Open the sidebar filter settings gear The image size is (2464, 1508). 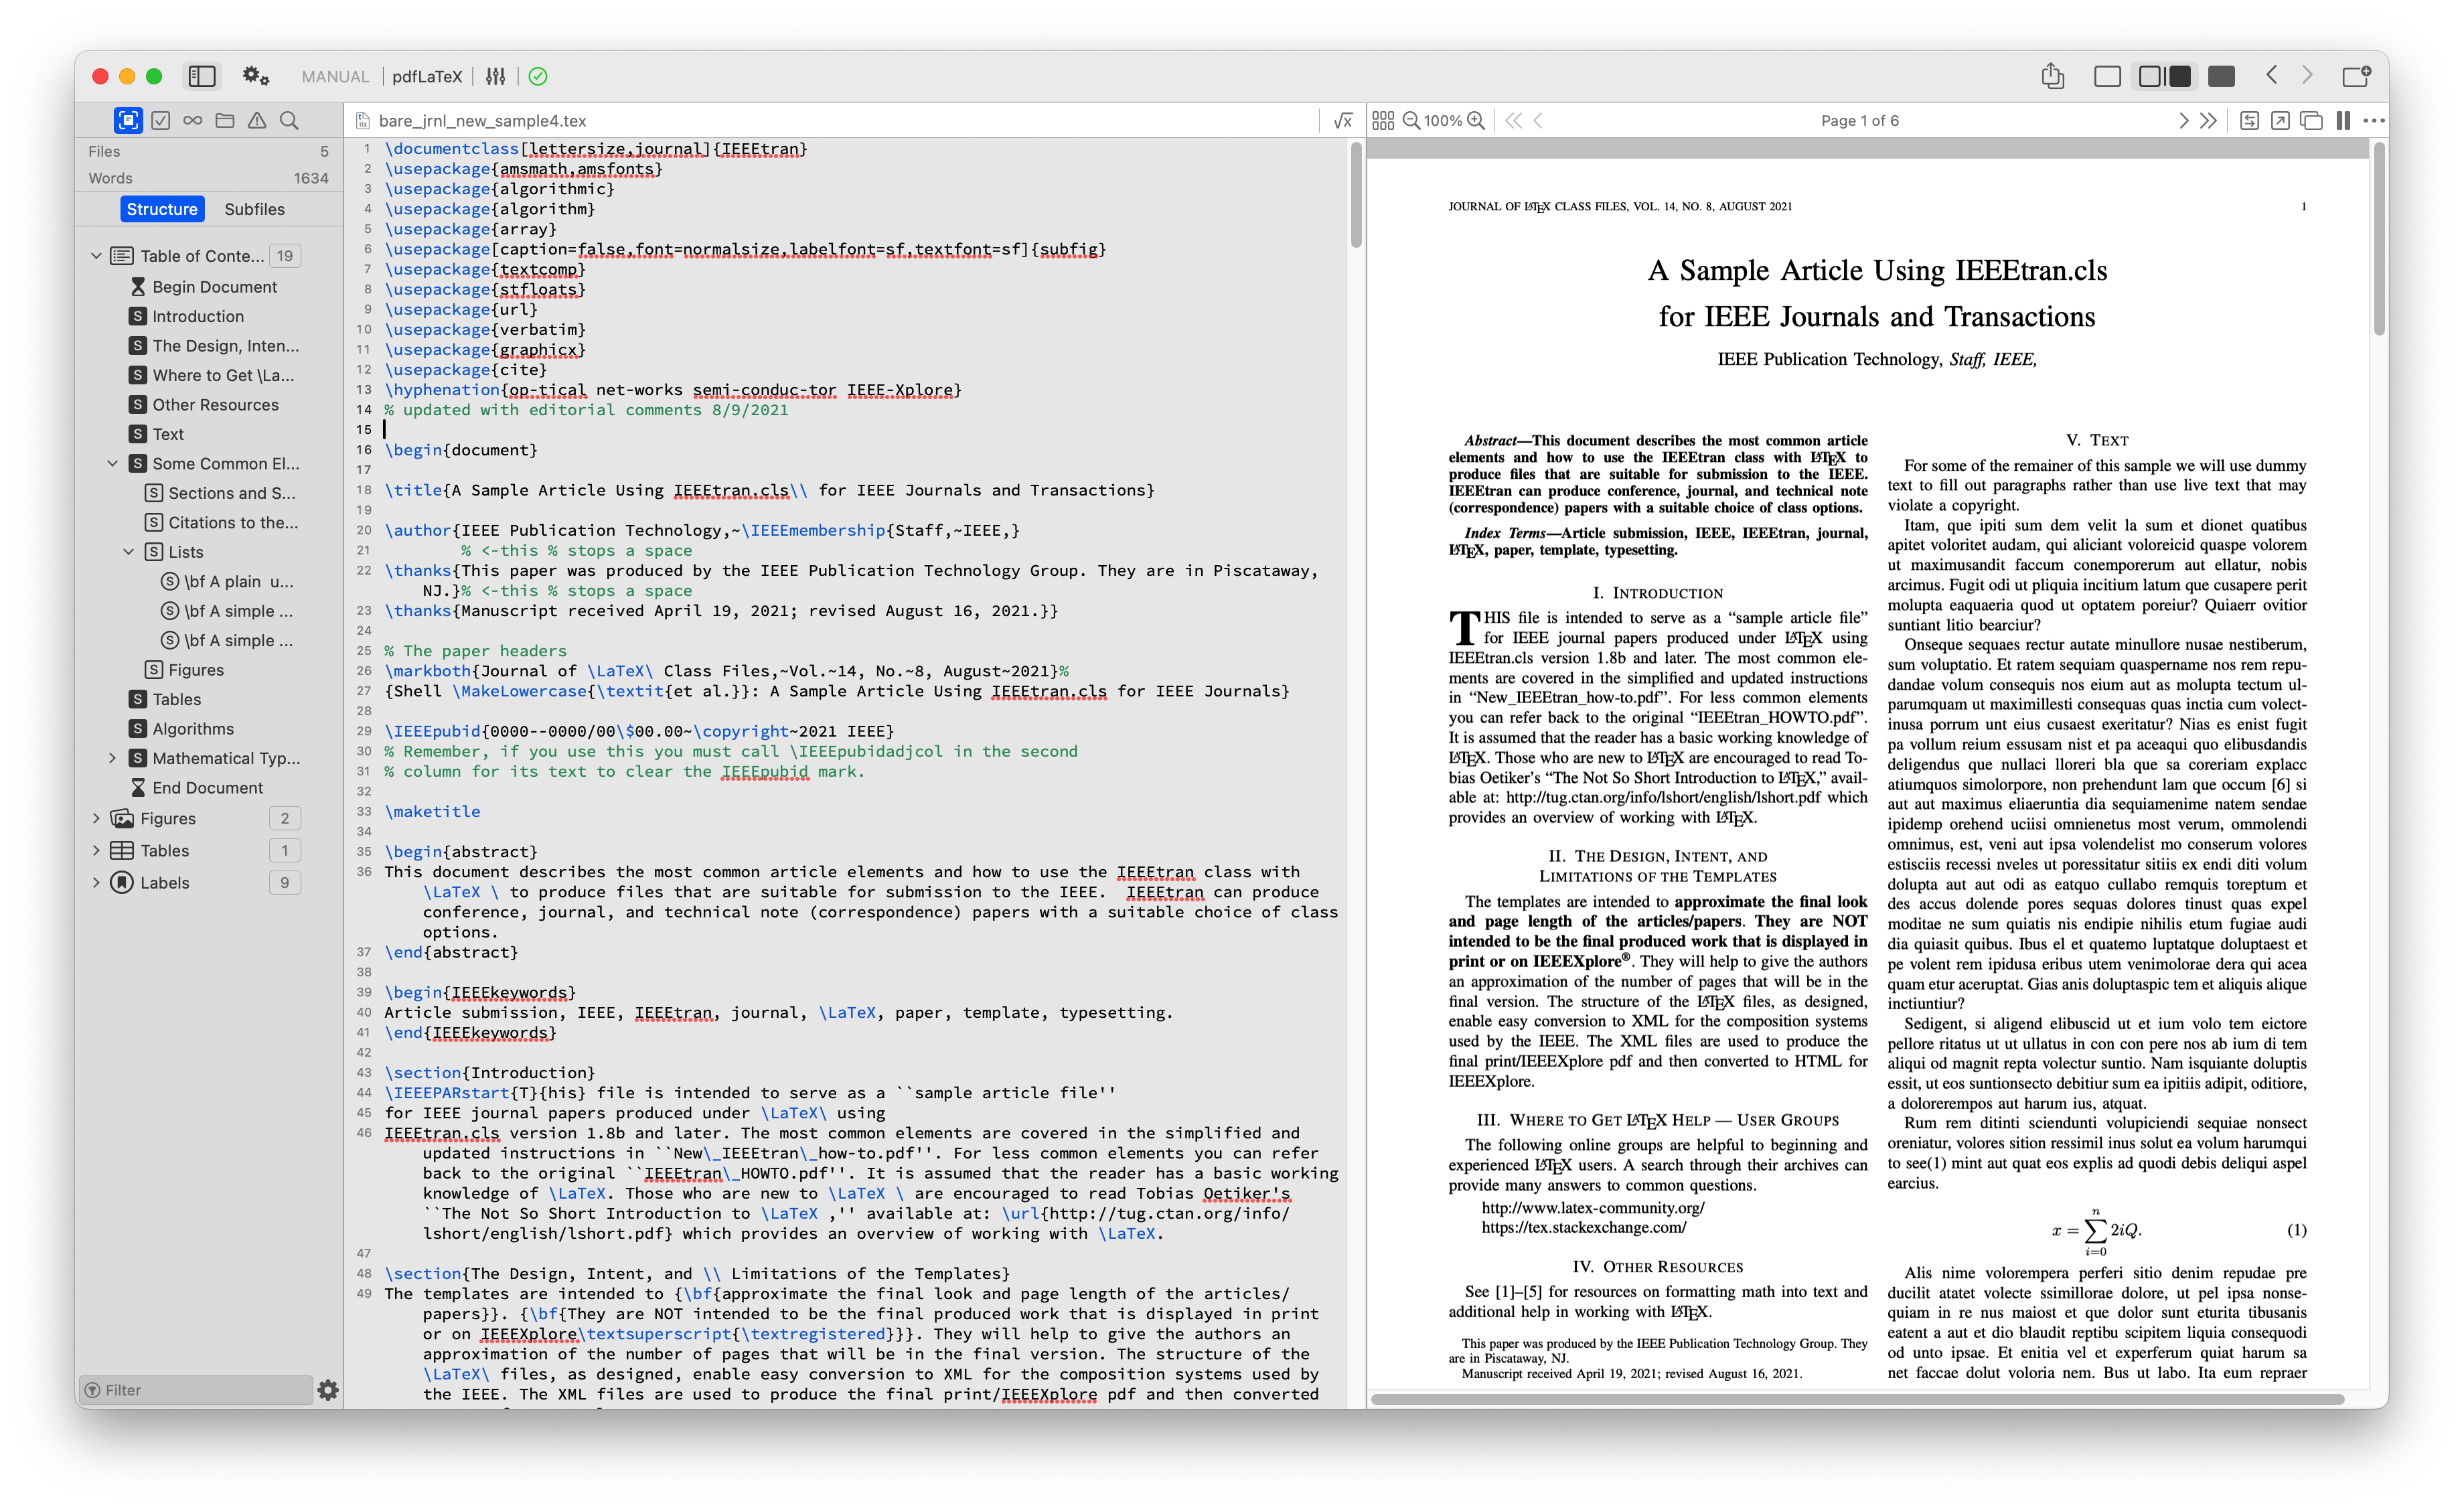[328, 1389]
